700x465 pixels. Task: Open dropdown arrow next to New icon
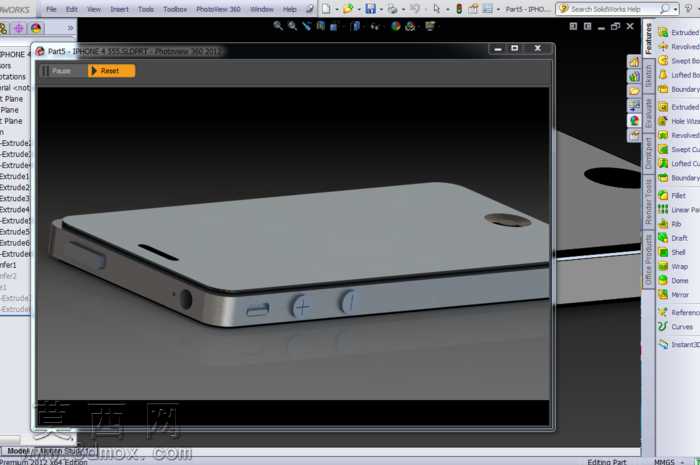tap(337, 9)
